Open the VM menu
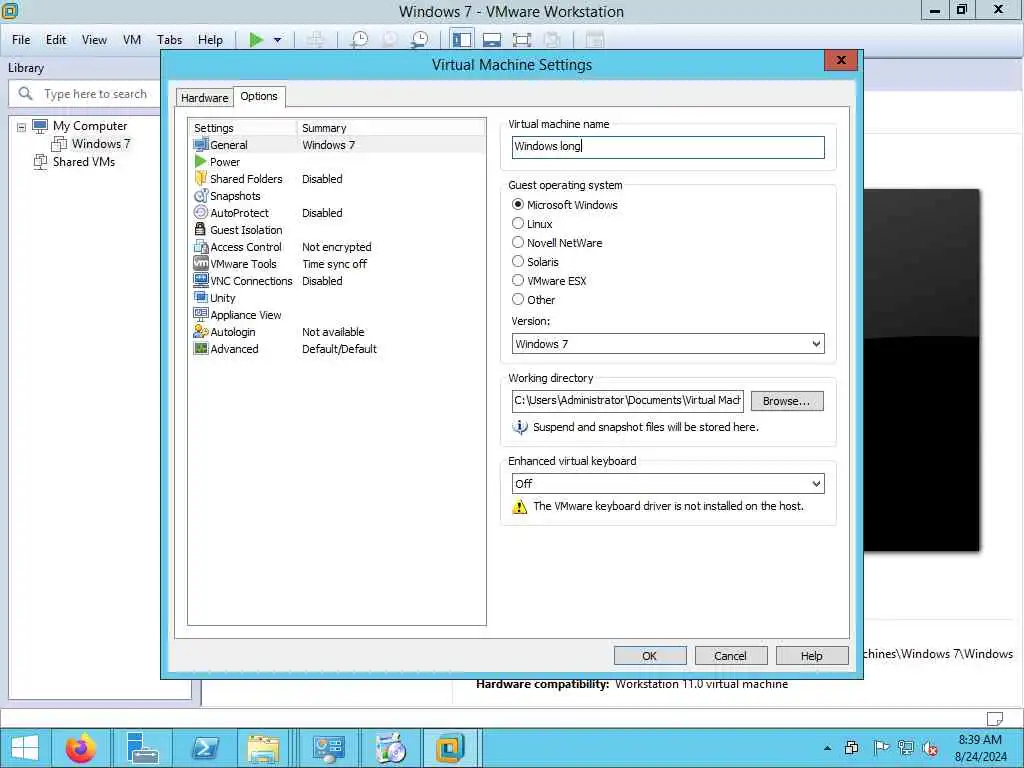This screenshot has width=1024, height=768. click(x=132, y=40)
